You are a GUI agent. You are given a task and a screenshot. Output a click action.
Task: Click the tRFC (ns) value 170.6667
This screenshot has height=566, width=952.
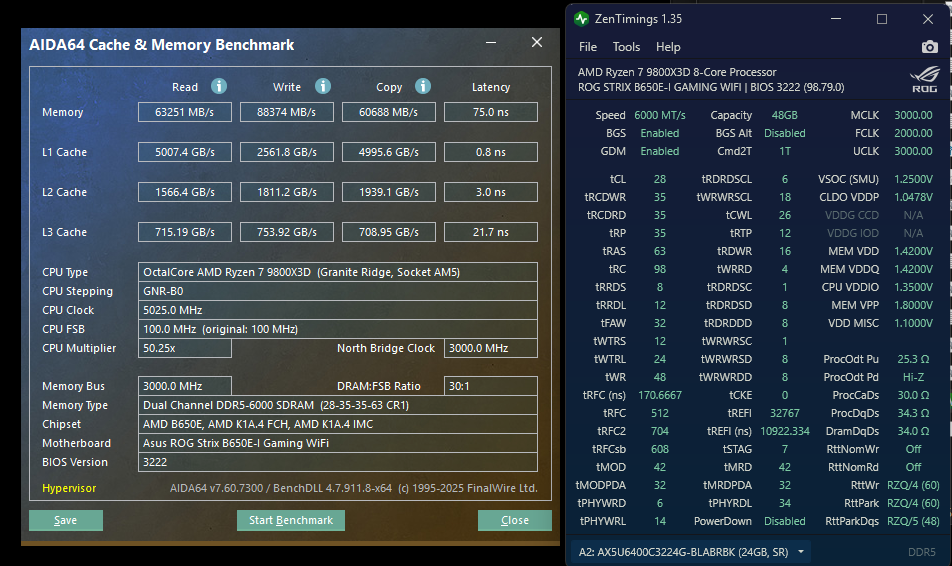pyautogui.click(x=660, y=395)
